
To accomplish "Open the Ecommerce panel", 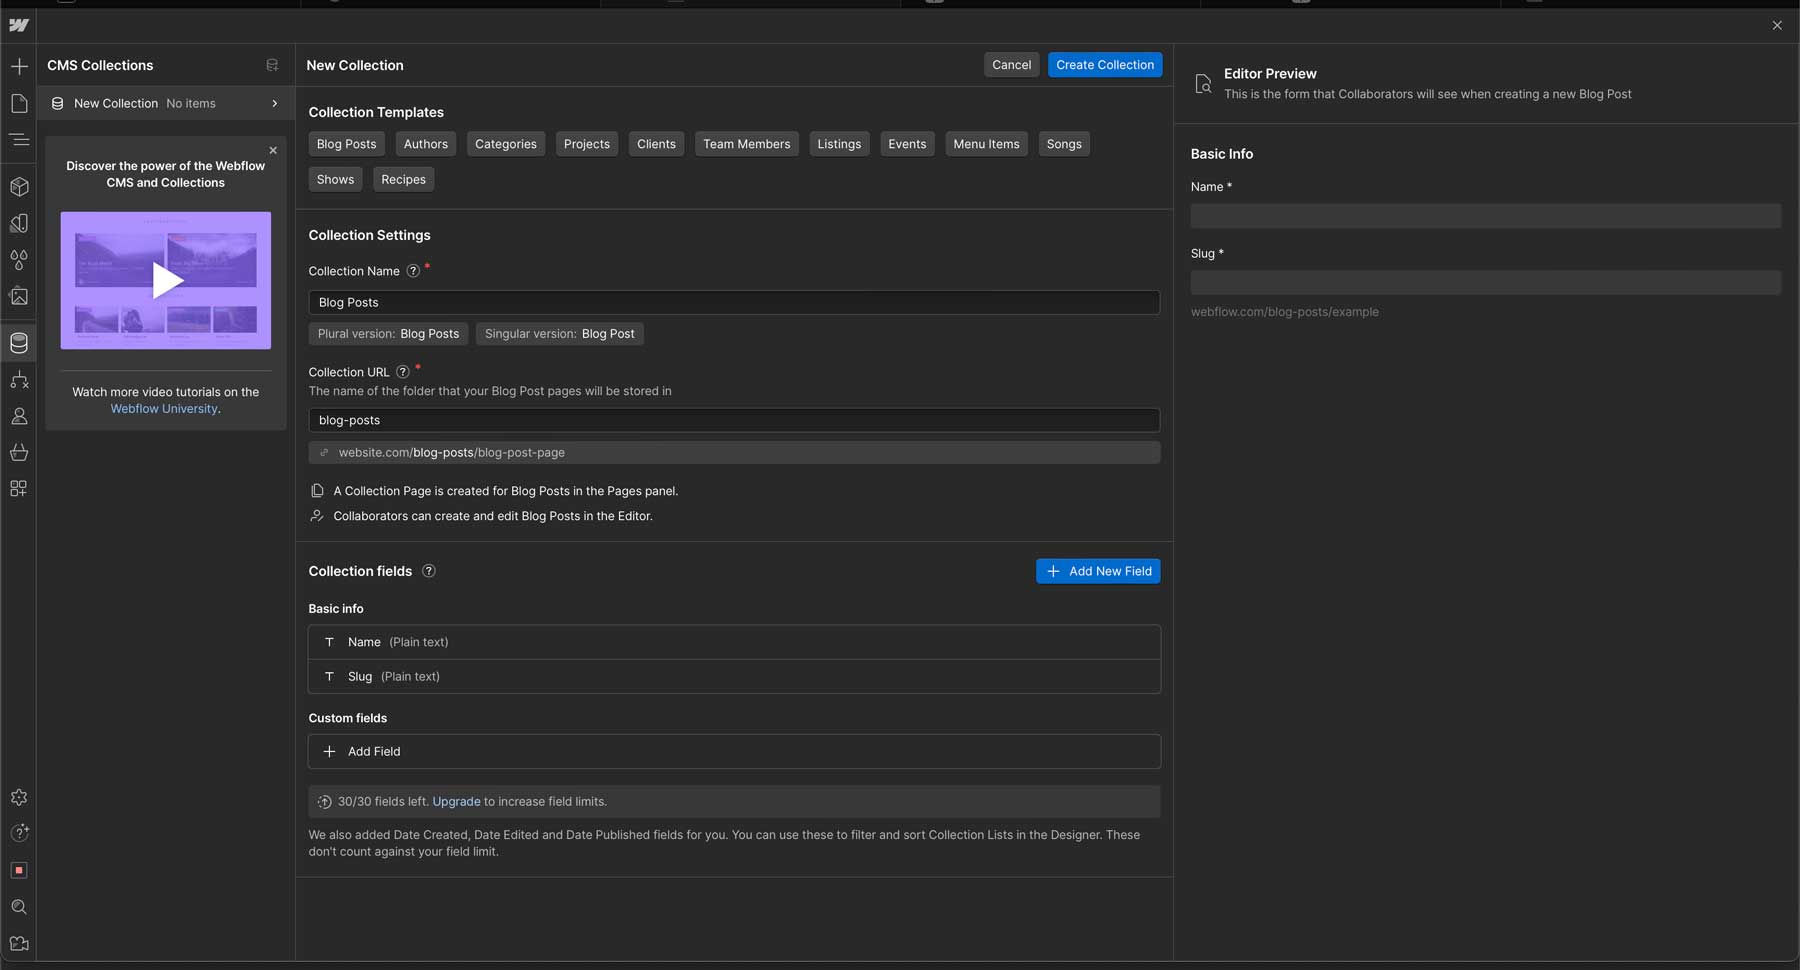I will 19,453.
